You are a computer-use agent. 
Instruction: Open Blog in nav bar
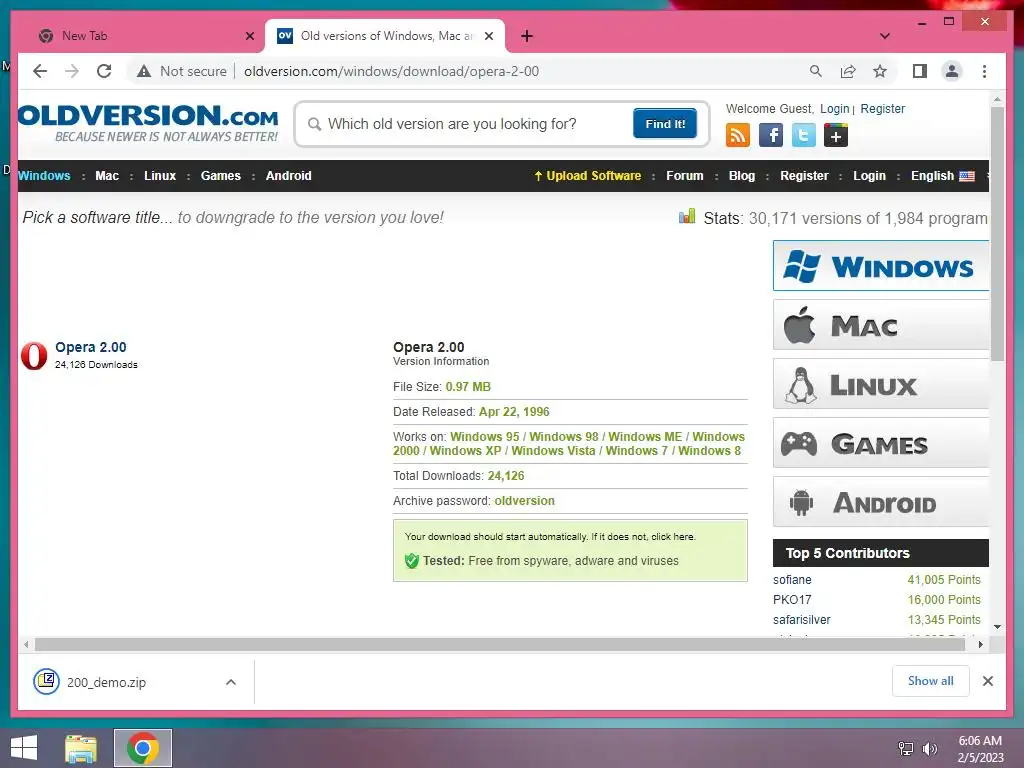point(742,176)
